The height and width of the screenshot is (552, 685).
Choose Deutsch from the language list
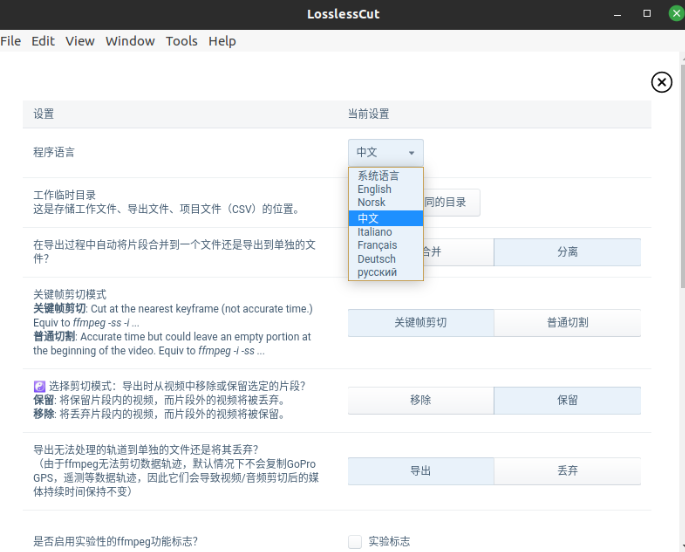(x=386, y=259)
